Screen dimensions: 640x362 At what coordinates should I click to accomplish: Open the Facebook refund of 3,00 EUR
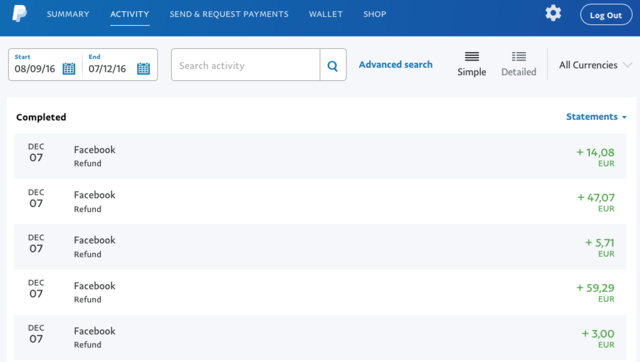pyautogui.click(x=320, y=338)
